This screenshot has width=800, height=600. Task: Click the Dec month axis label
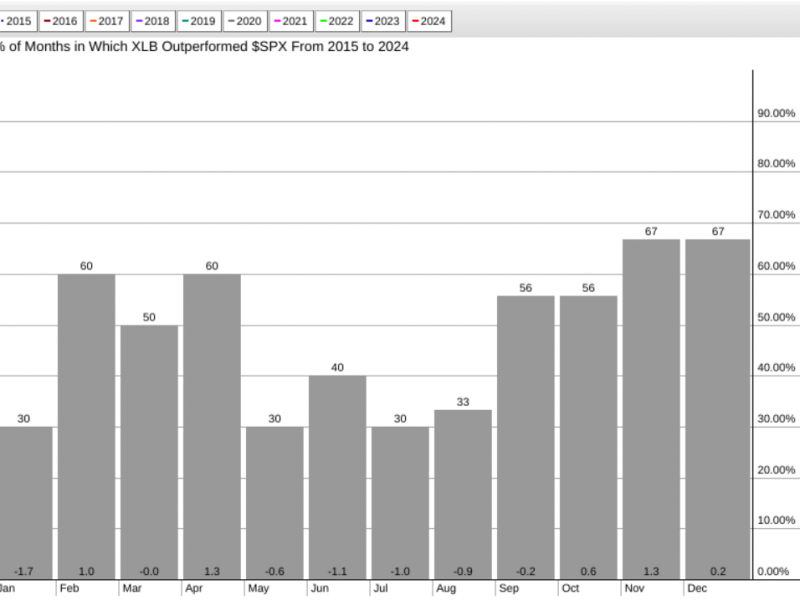click(x=697, y=588)
